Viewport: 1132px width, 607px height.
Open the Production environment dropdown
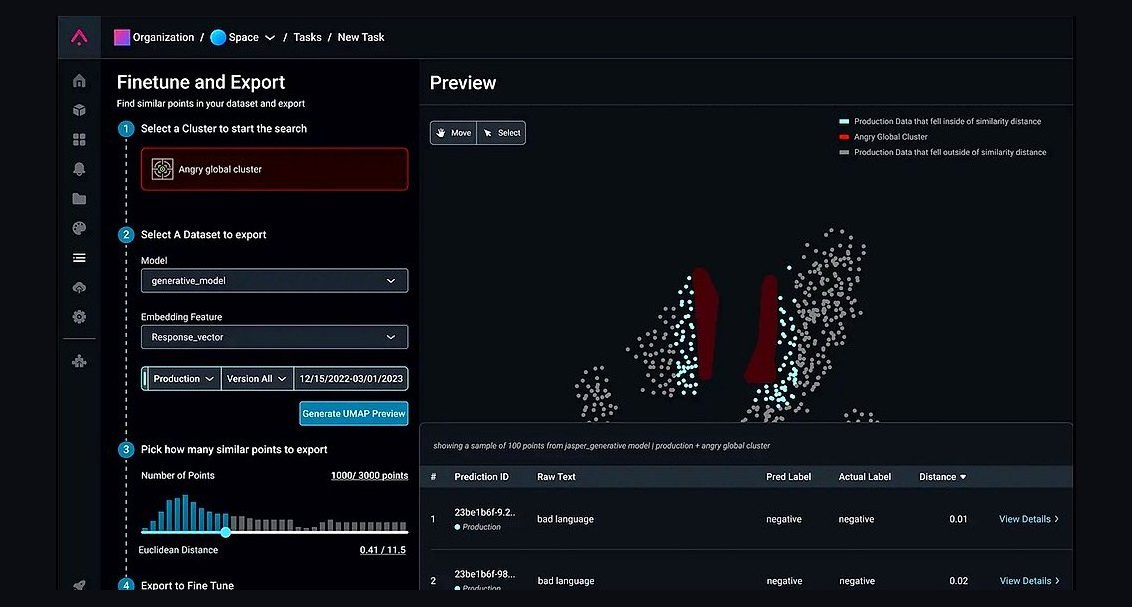(x=183, y=379)
